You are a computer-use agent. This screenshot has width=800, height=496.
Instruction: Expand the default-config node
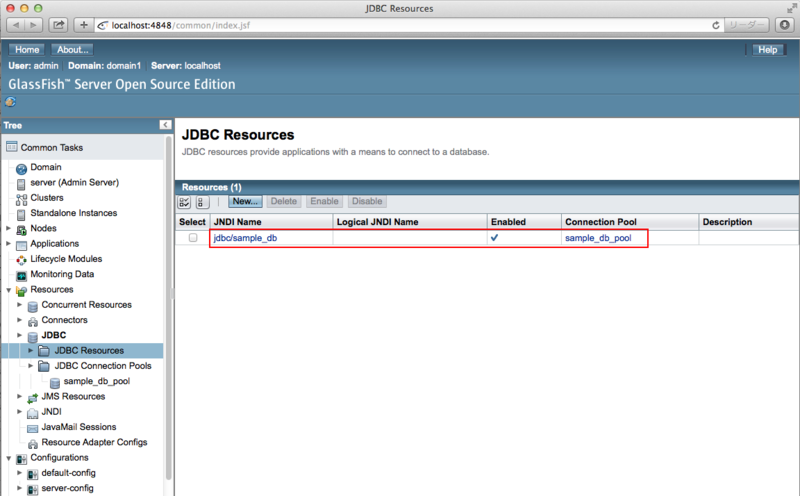[19, 473]
